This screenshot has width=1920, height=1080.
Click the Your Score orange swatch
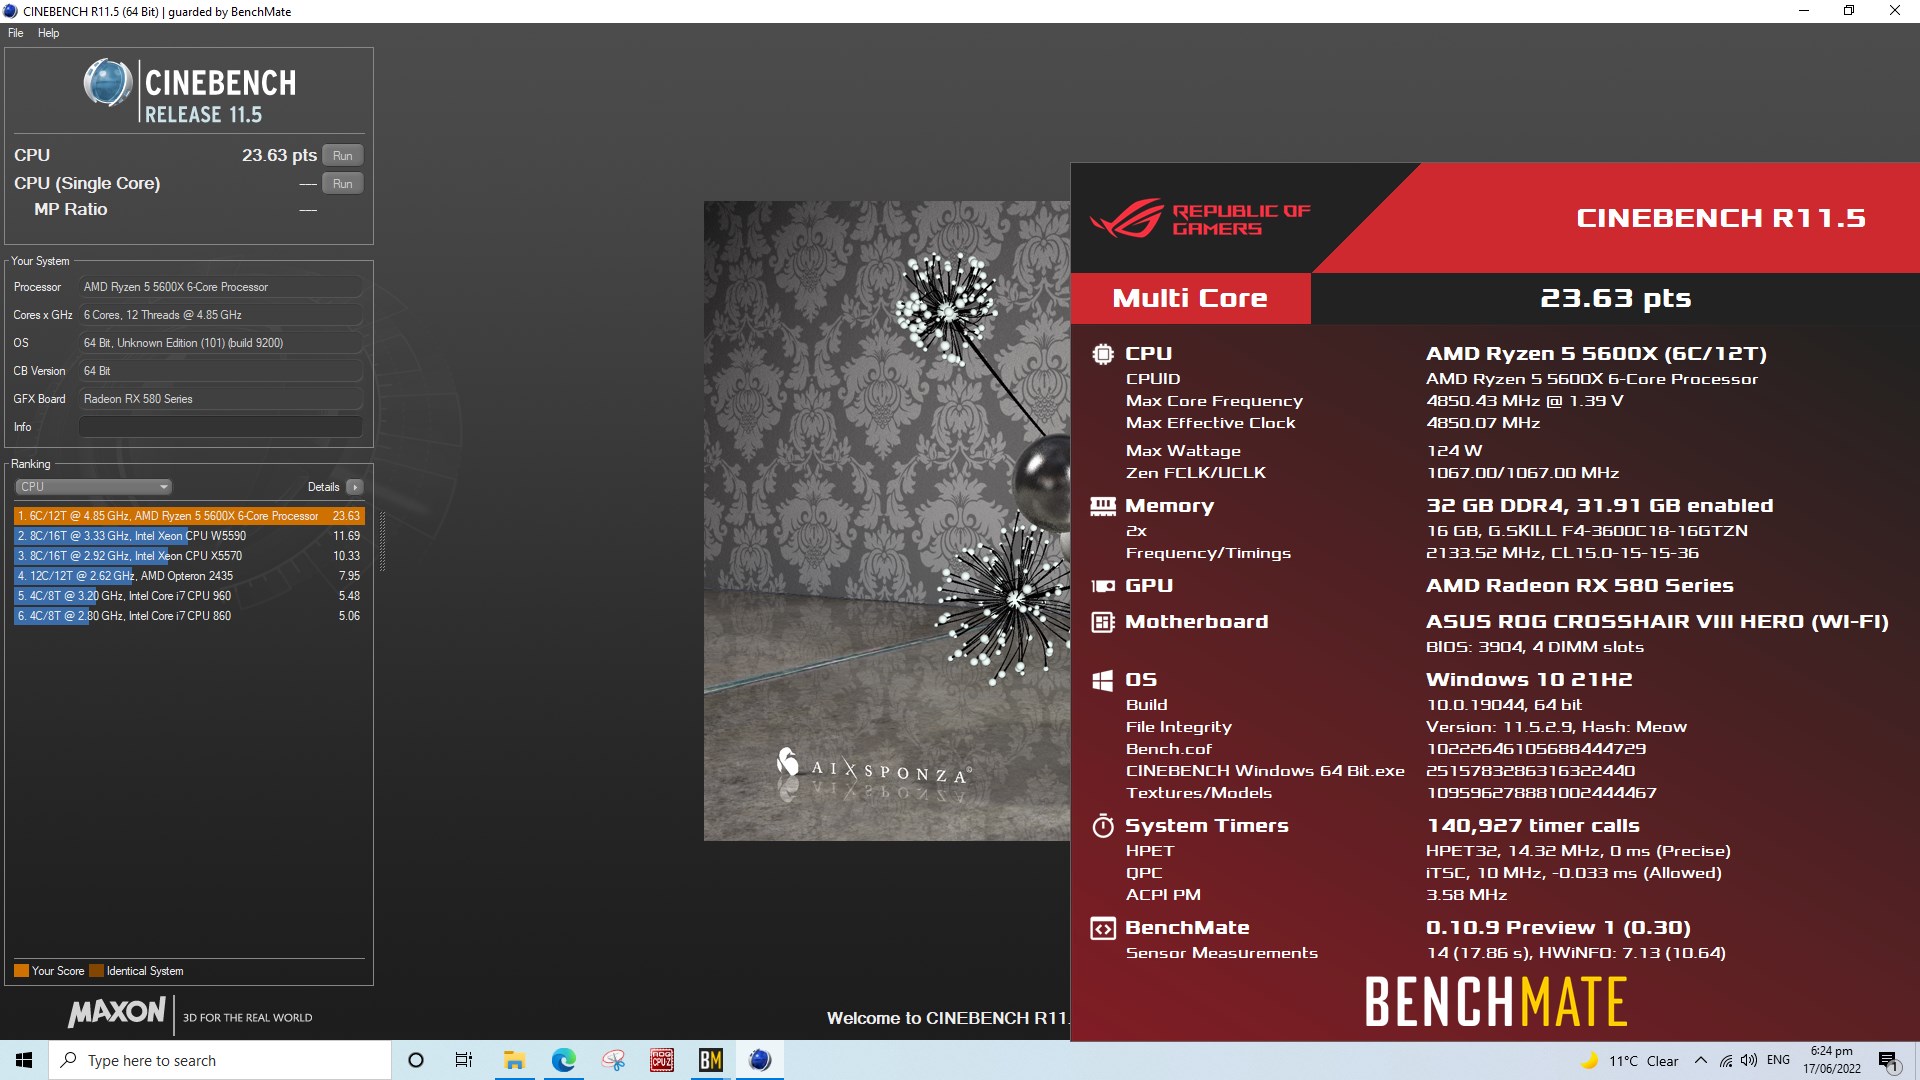point(21,971)
